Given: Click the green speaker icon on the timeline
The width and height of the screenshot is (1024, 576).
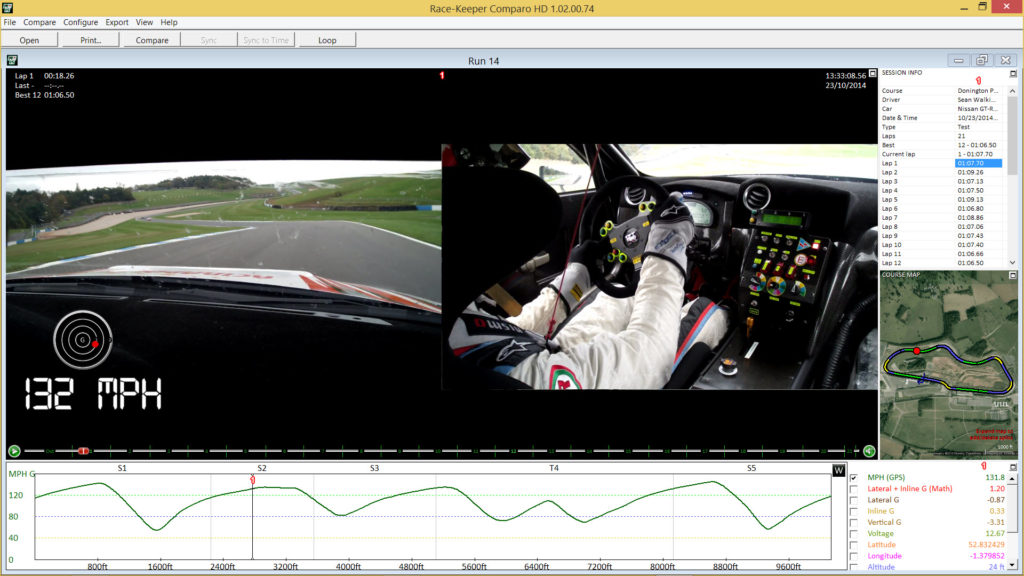Looking at the screenshot, I should click(869, 451).
